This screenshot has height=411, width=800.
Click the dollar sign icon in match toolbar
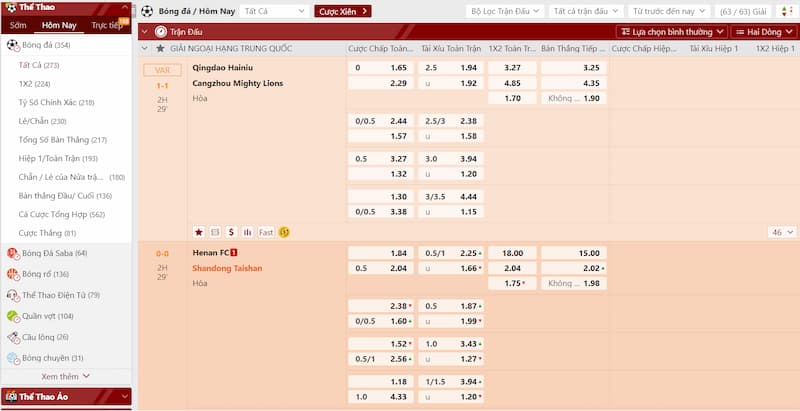point(232,232)
